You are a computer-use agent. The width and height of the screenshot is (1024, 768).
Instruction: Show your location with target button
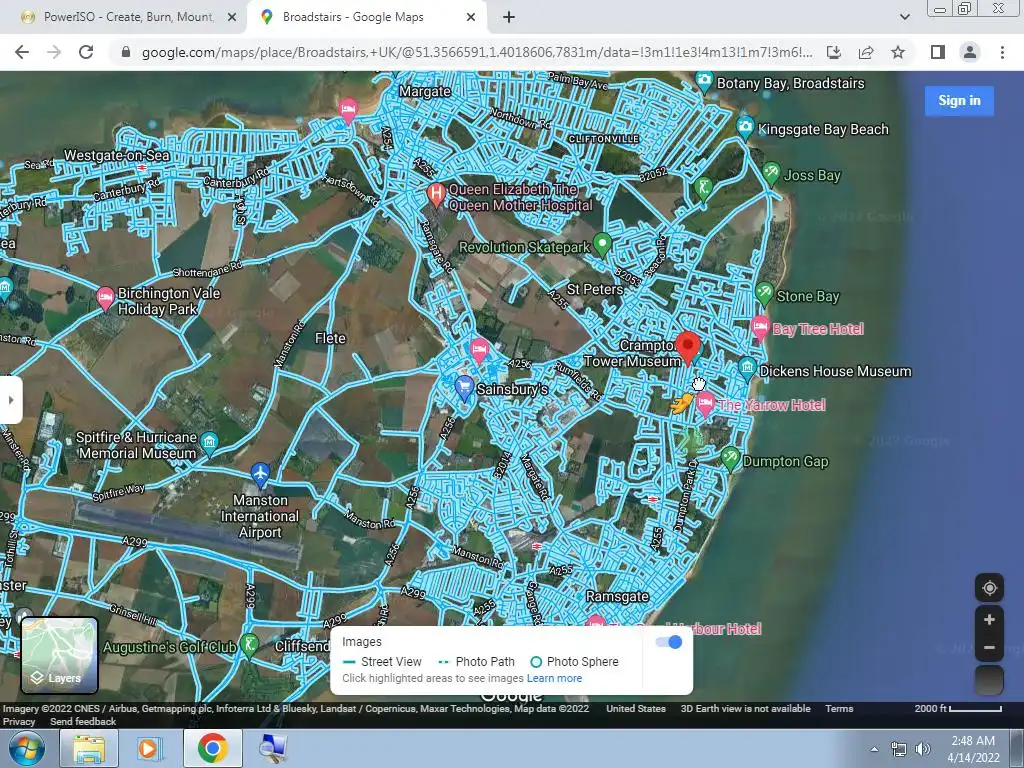tap(989, 588)
